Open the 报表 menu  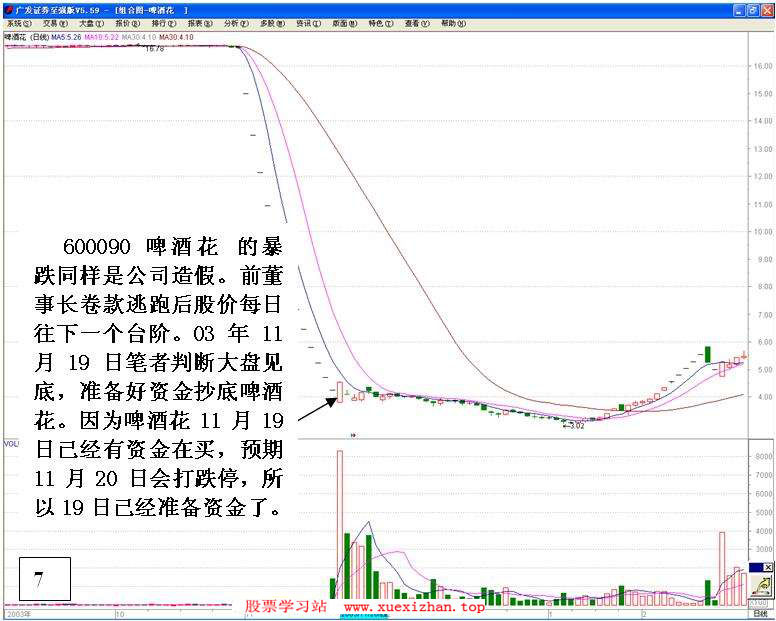click(x=200, y=23)
